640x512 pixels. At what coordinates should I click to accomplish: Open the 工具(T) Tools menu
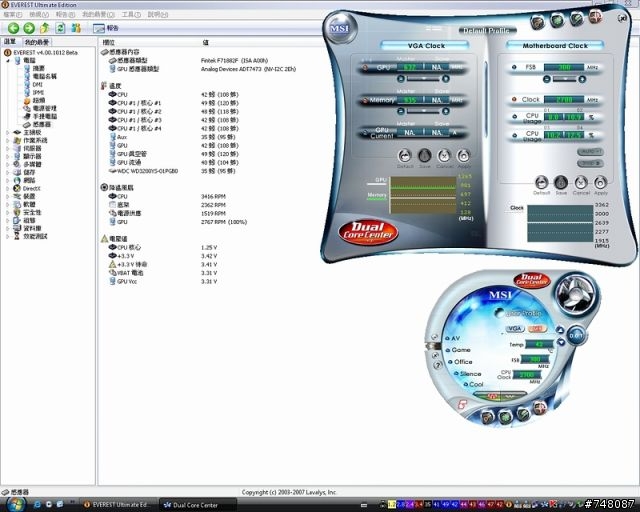pos(131,15)
